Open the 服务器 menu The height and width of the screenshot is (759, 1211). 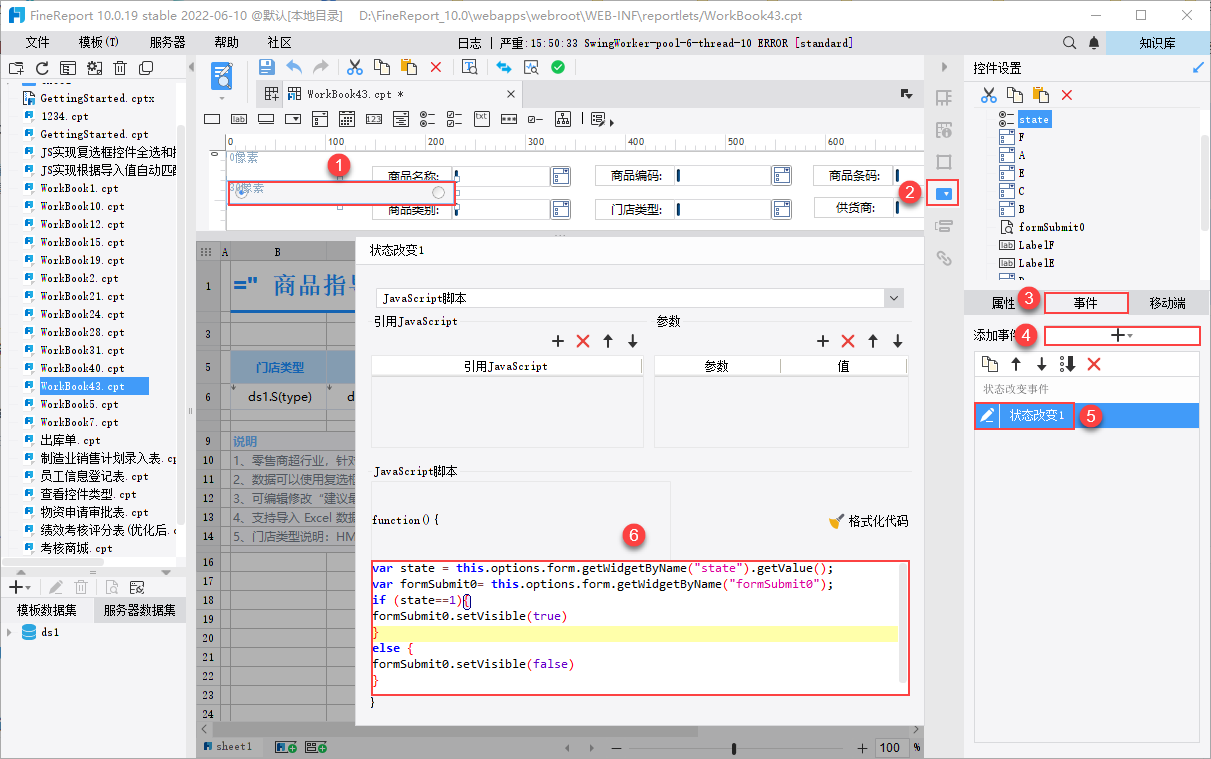167,43
